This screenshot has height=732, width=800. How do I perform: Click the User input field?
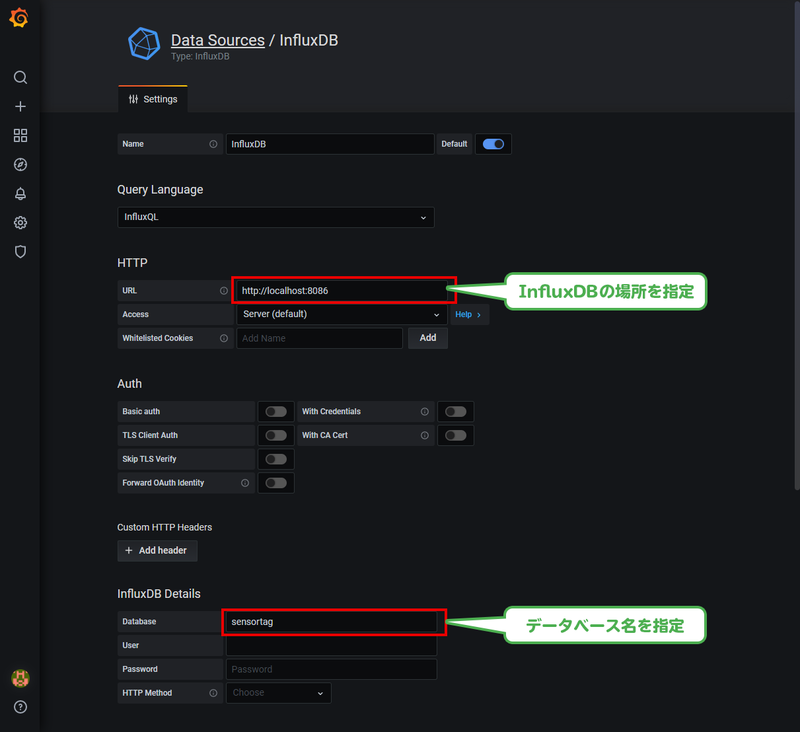tap(332, 645)
